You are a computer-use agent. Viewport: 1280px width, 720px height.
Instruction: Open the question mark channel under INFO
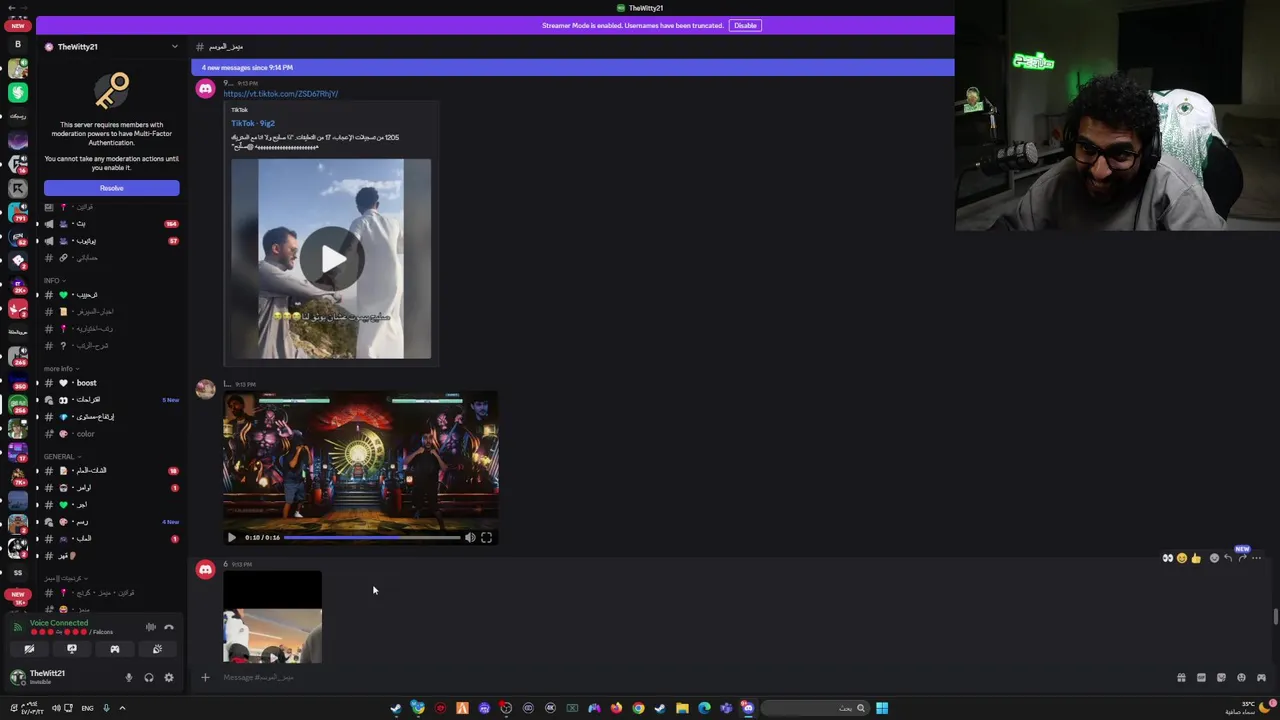coord(110,346)
